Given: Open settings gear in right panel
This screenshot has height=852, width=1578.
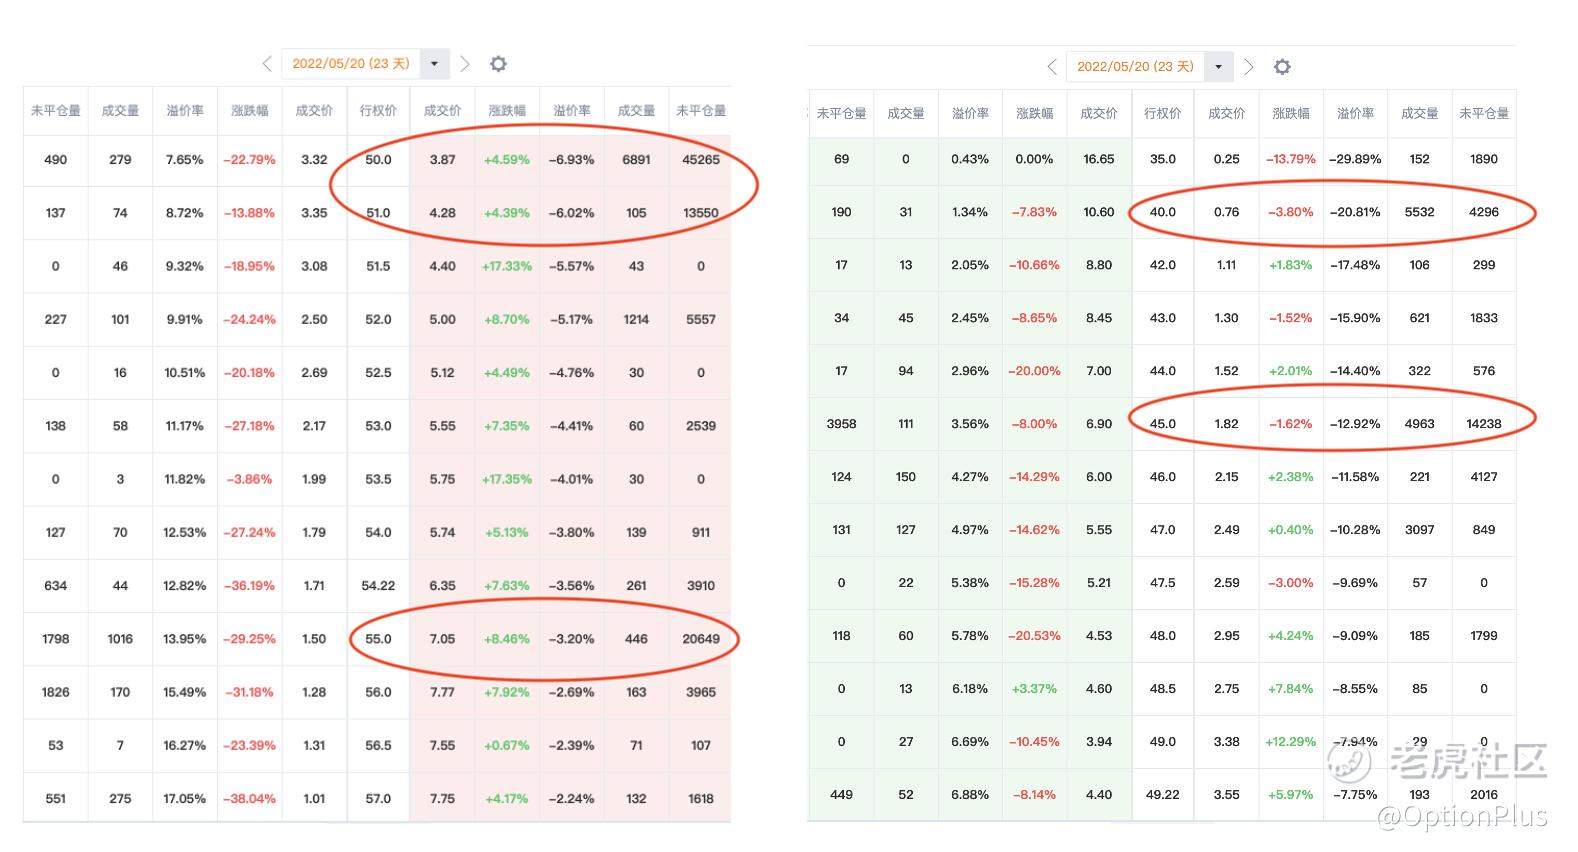Looking at the screenshot, I should tap(1282, 67).
